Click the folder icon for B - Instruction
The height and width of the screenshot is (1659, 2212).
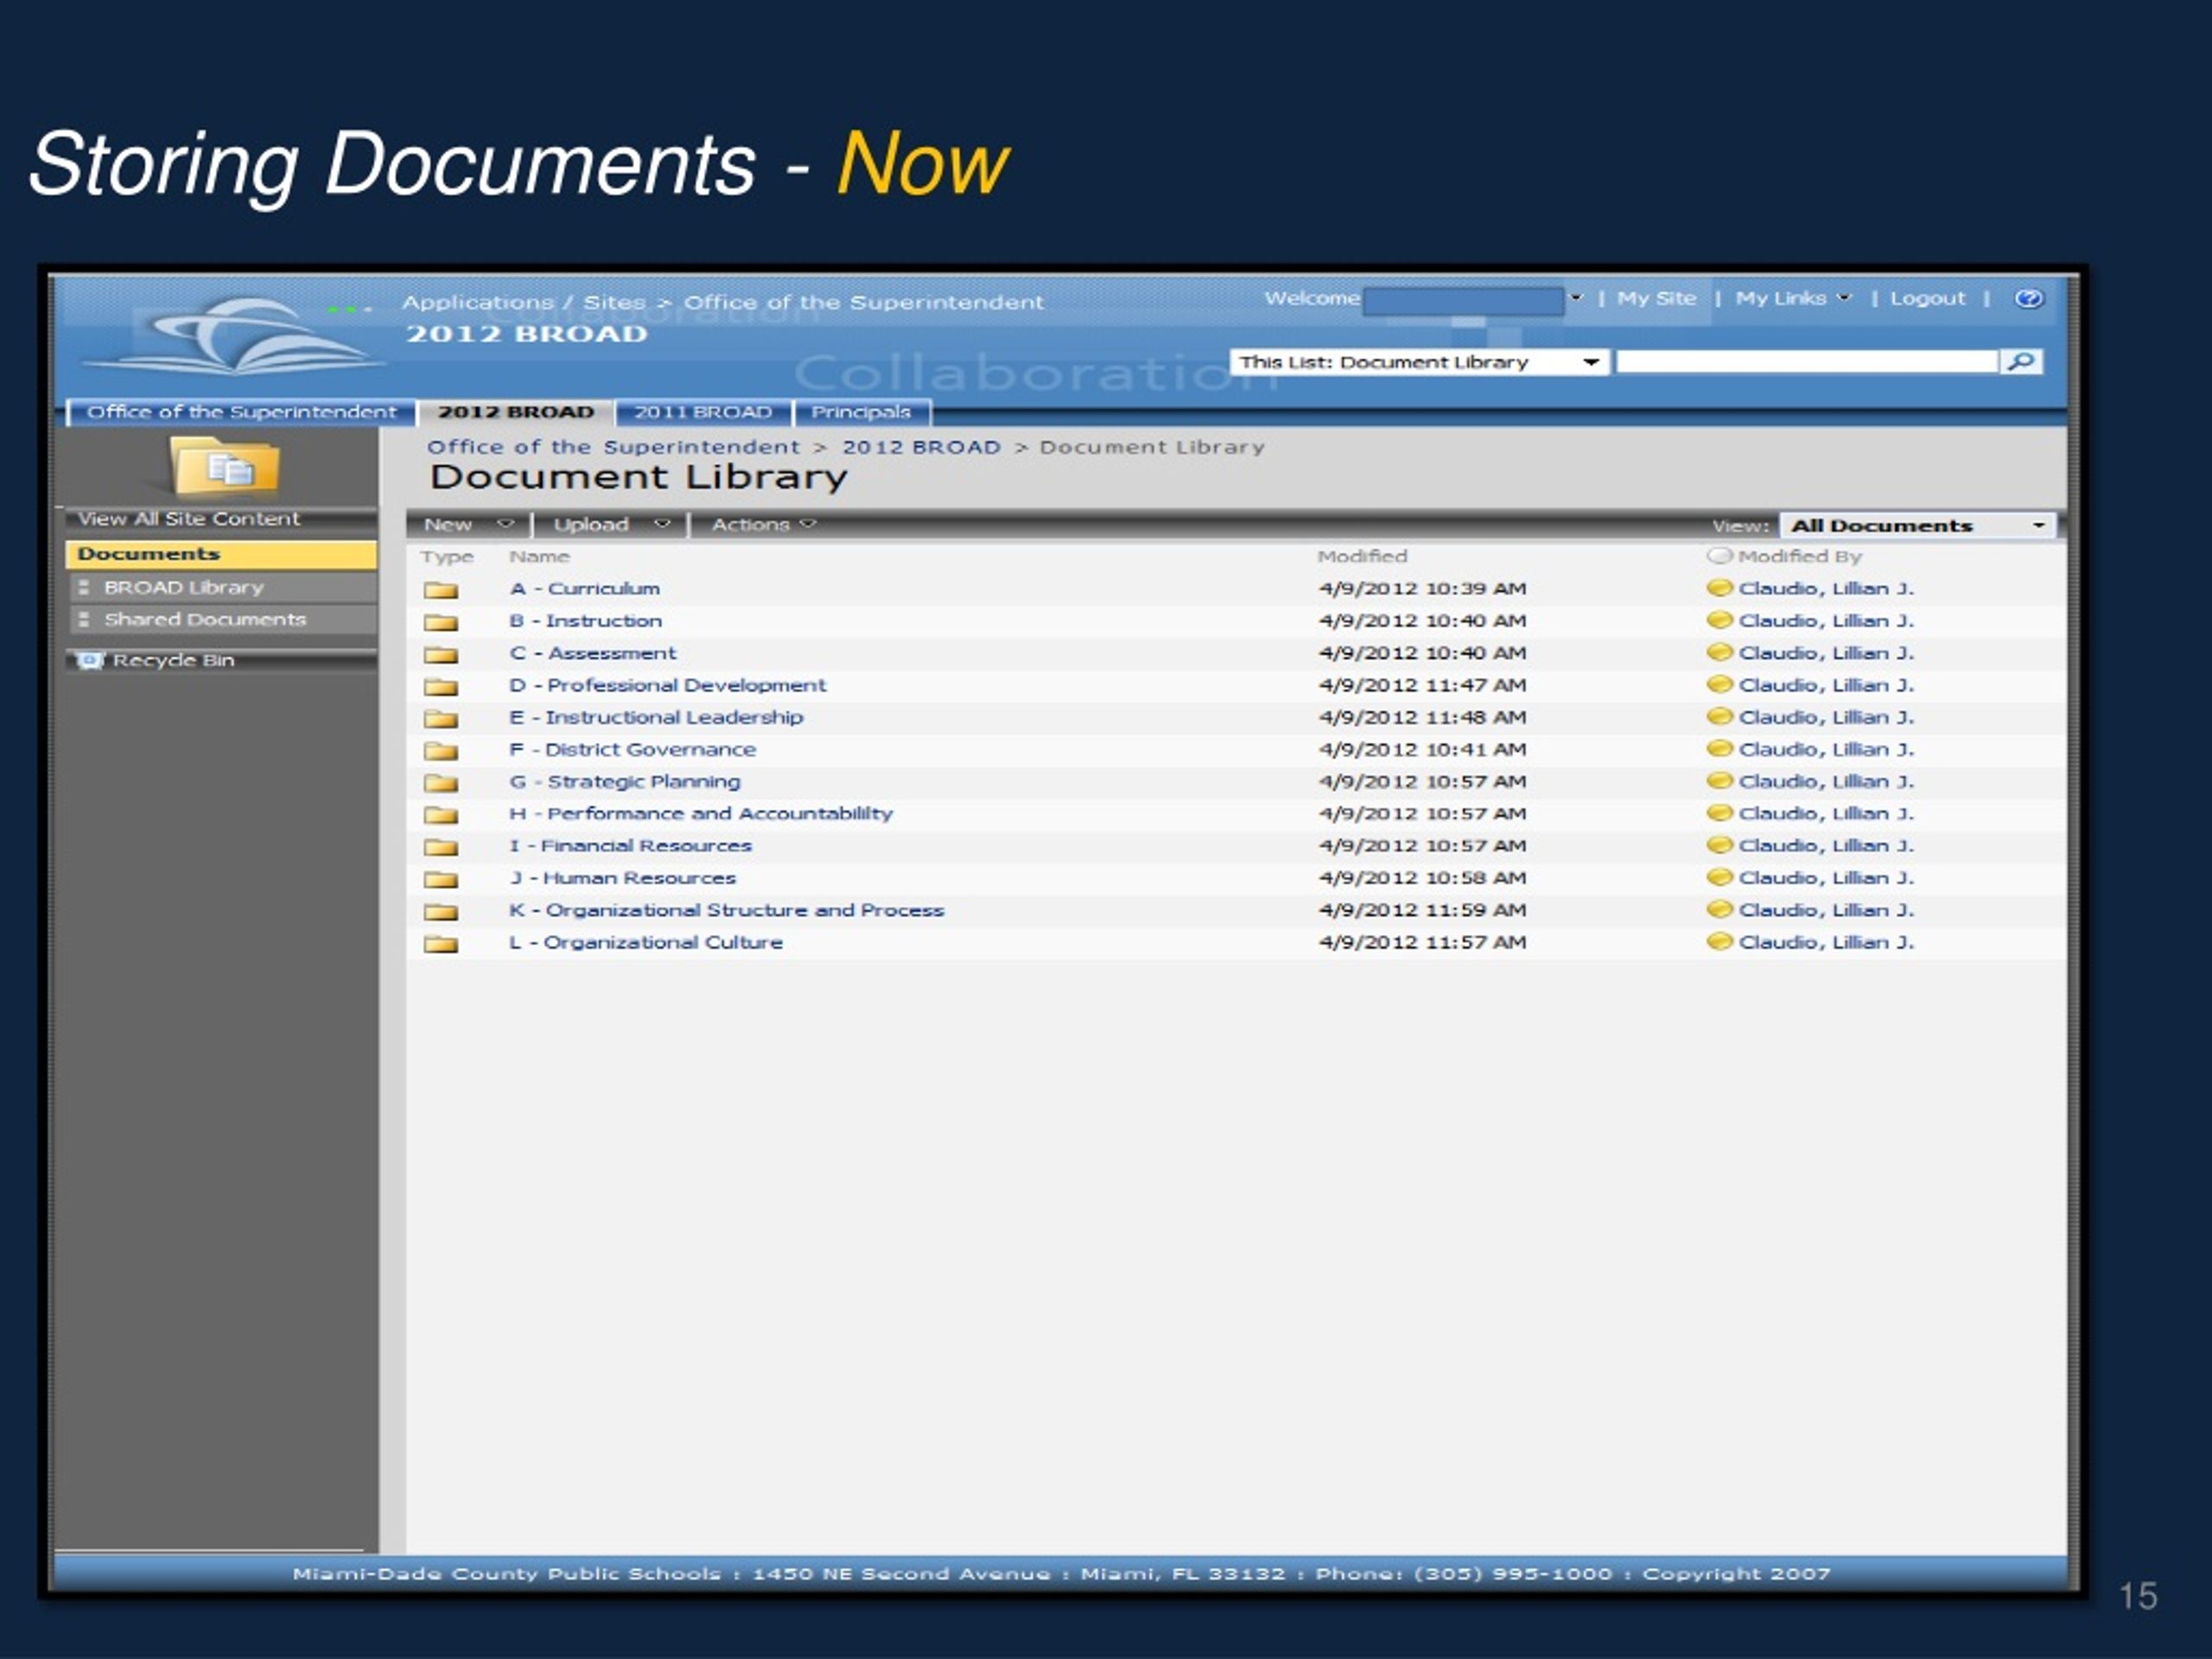[441, 622]
